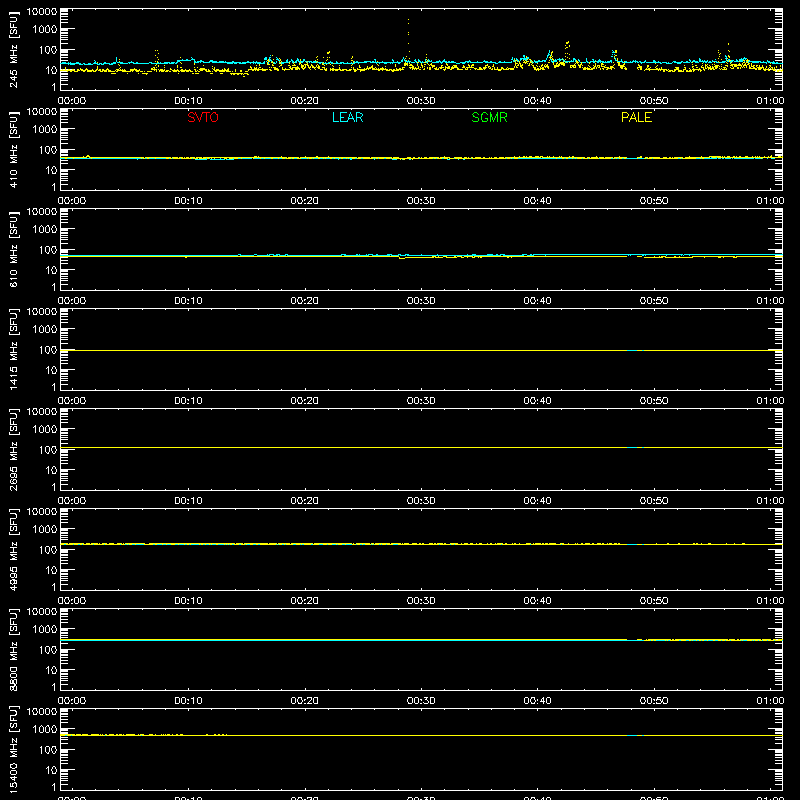Screen dimensions: 800x800
Task: Click 1000 tick value on 2695 MHz axis
Action: point(45,430)
